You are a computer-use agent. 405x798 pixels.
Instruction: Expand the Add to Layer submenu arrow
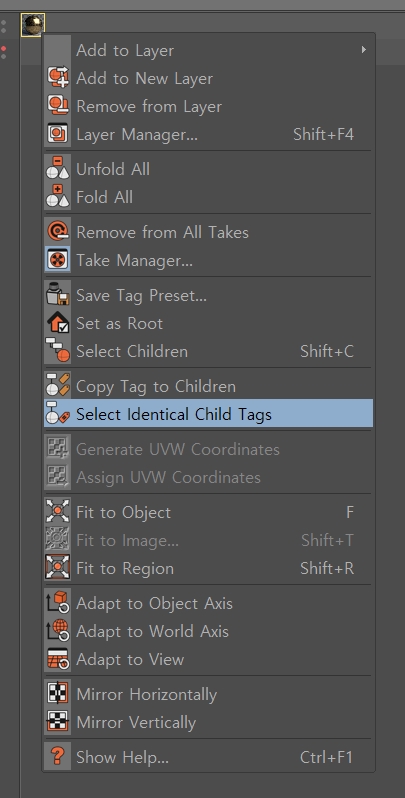click(x=363, y=49)
